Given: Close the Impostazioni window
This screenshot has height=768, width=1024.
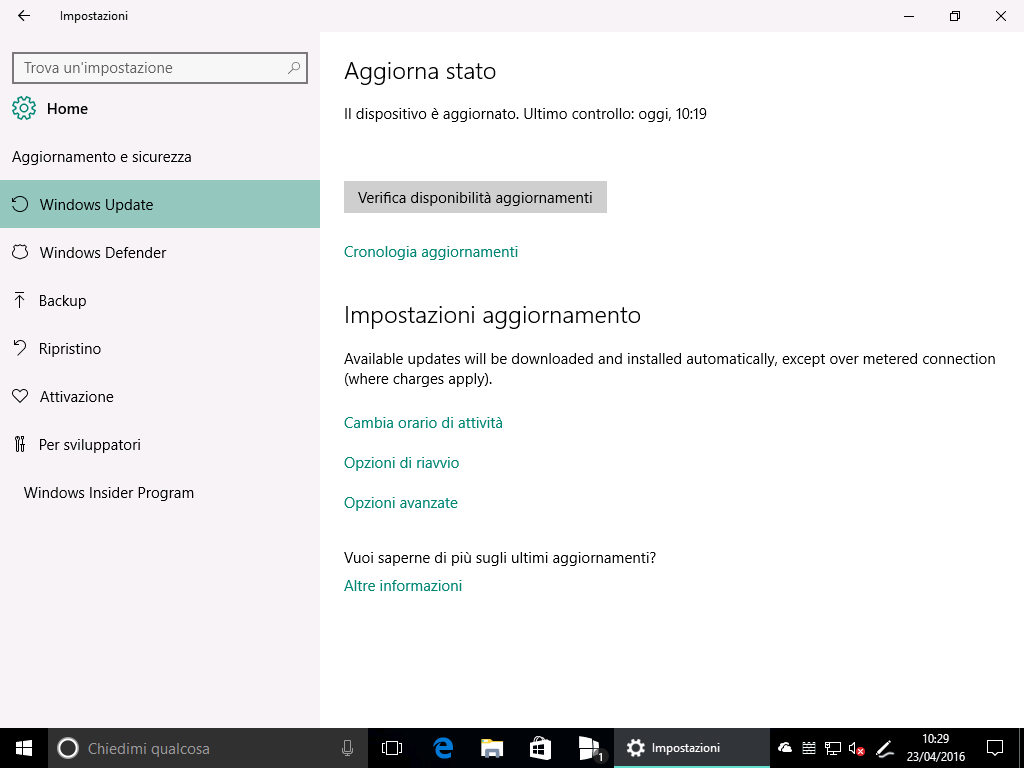Looking at the screenshot, I should (1000, 16).
